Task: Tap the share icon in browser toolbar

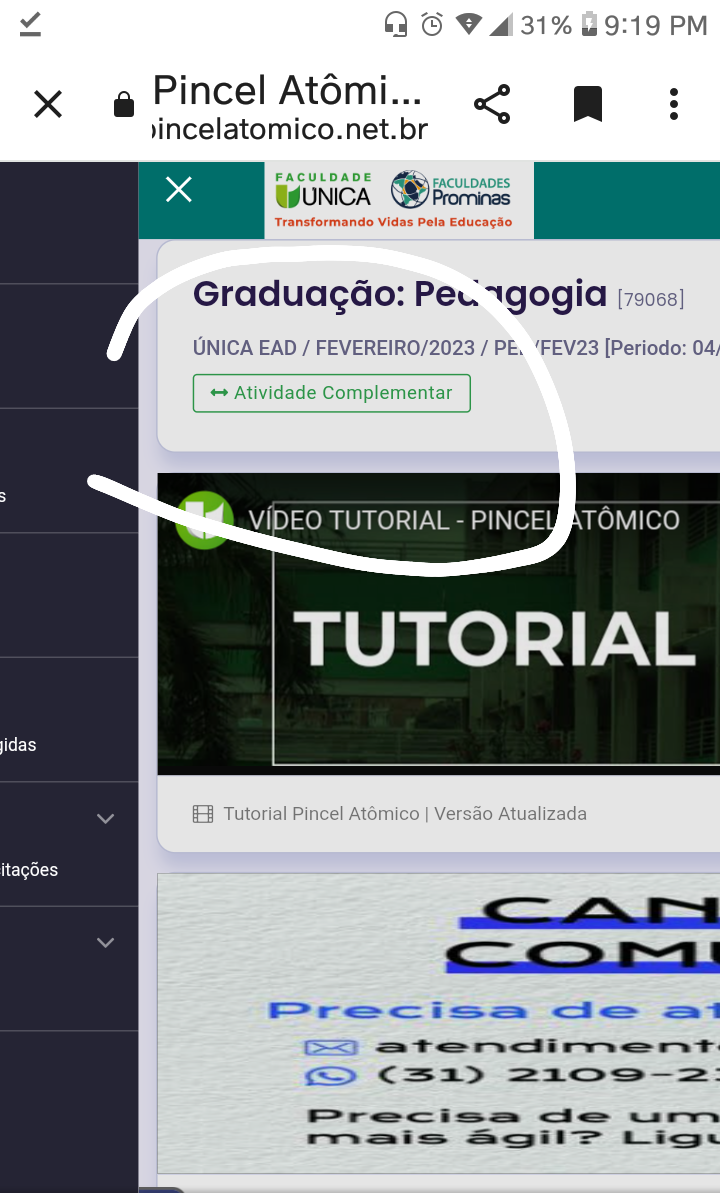Action: [x=491, y=104]
